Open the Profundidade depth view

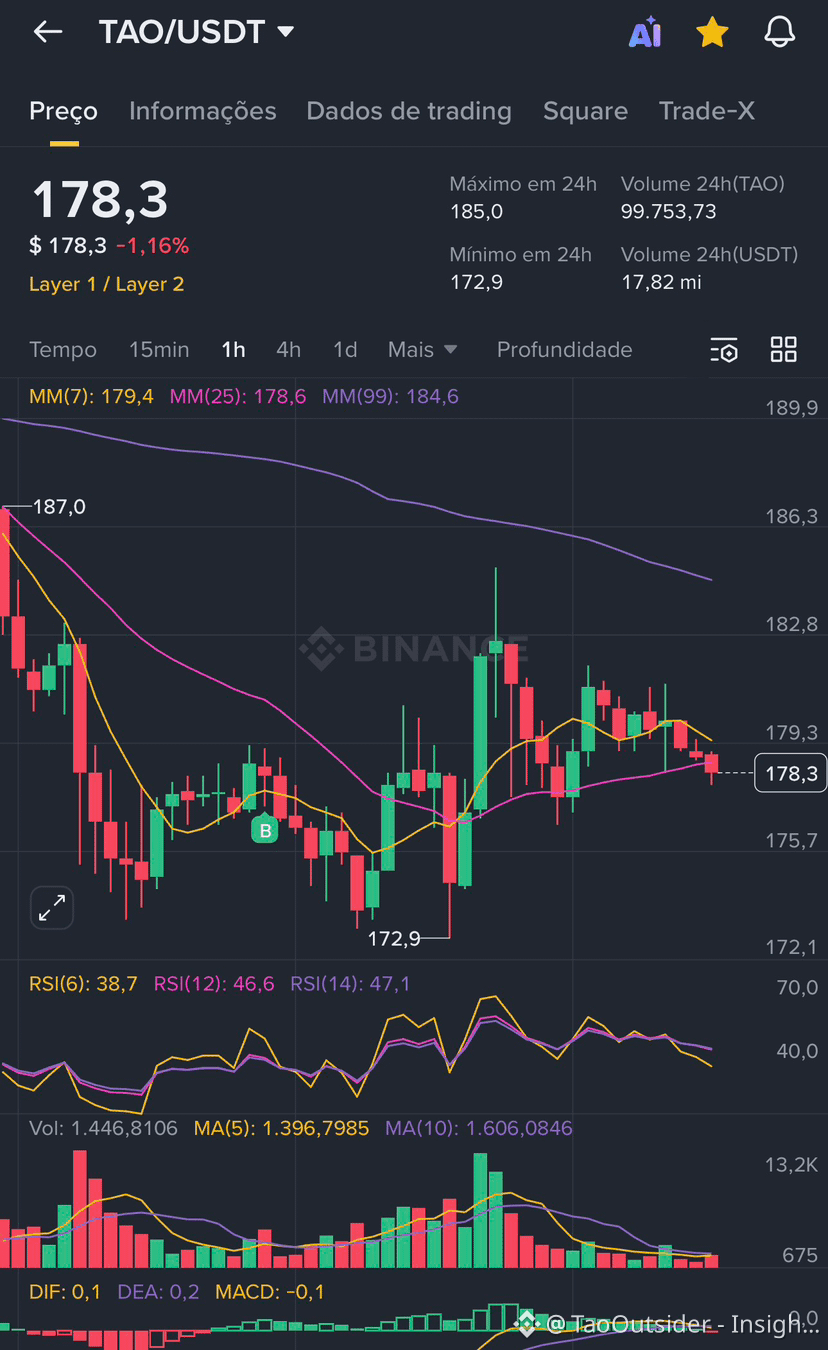click(x=564, y=350)
